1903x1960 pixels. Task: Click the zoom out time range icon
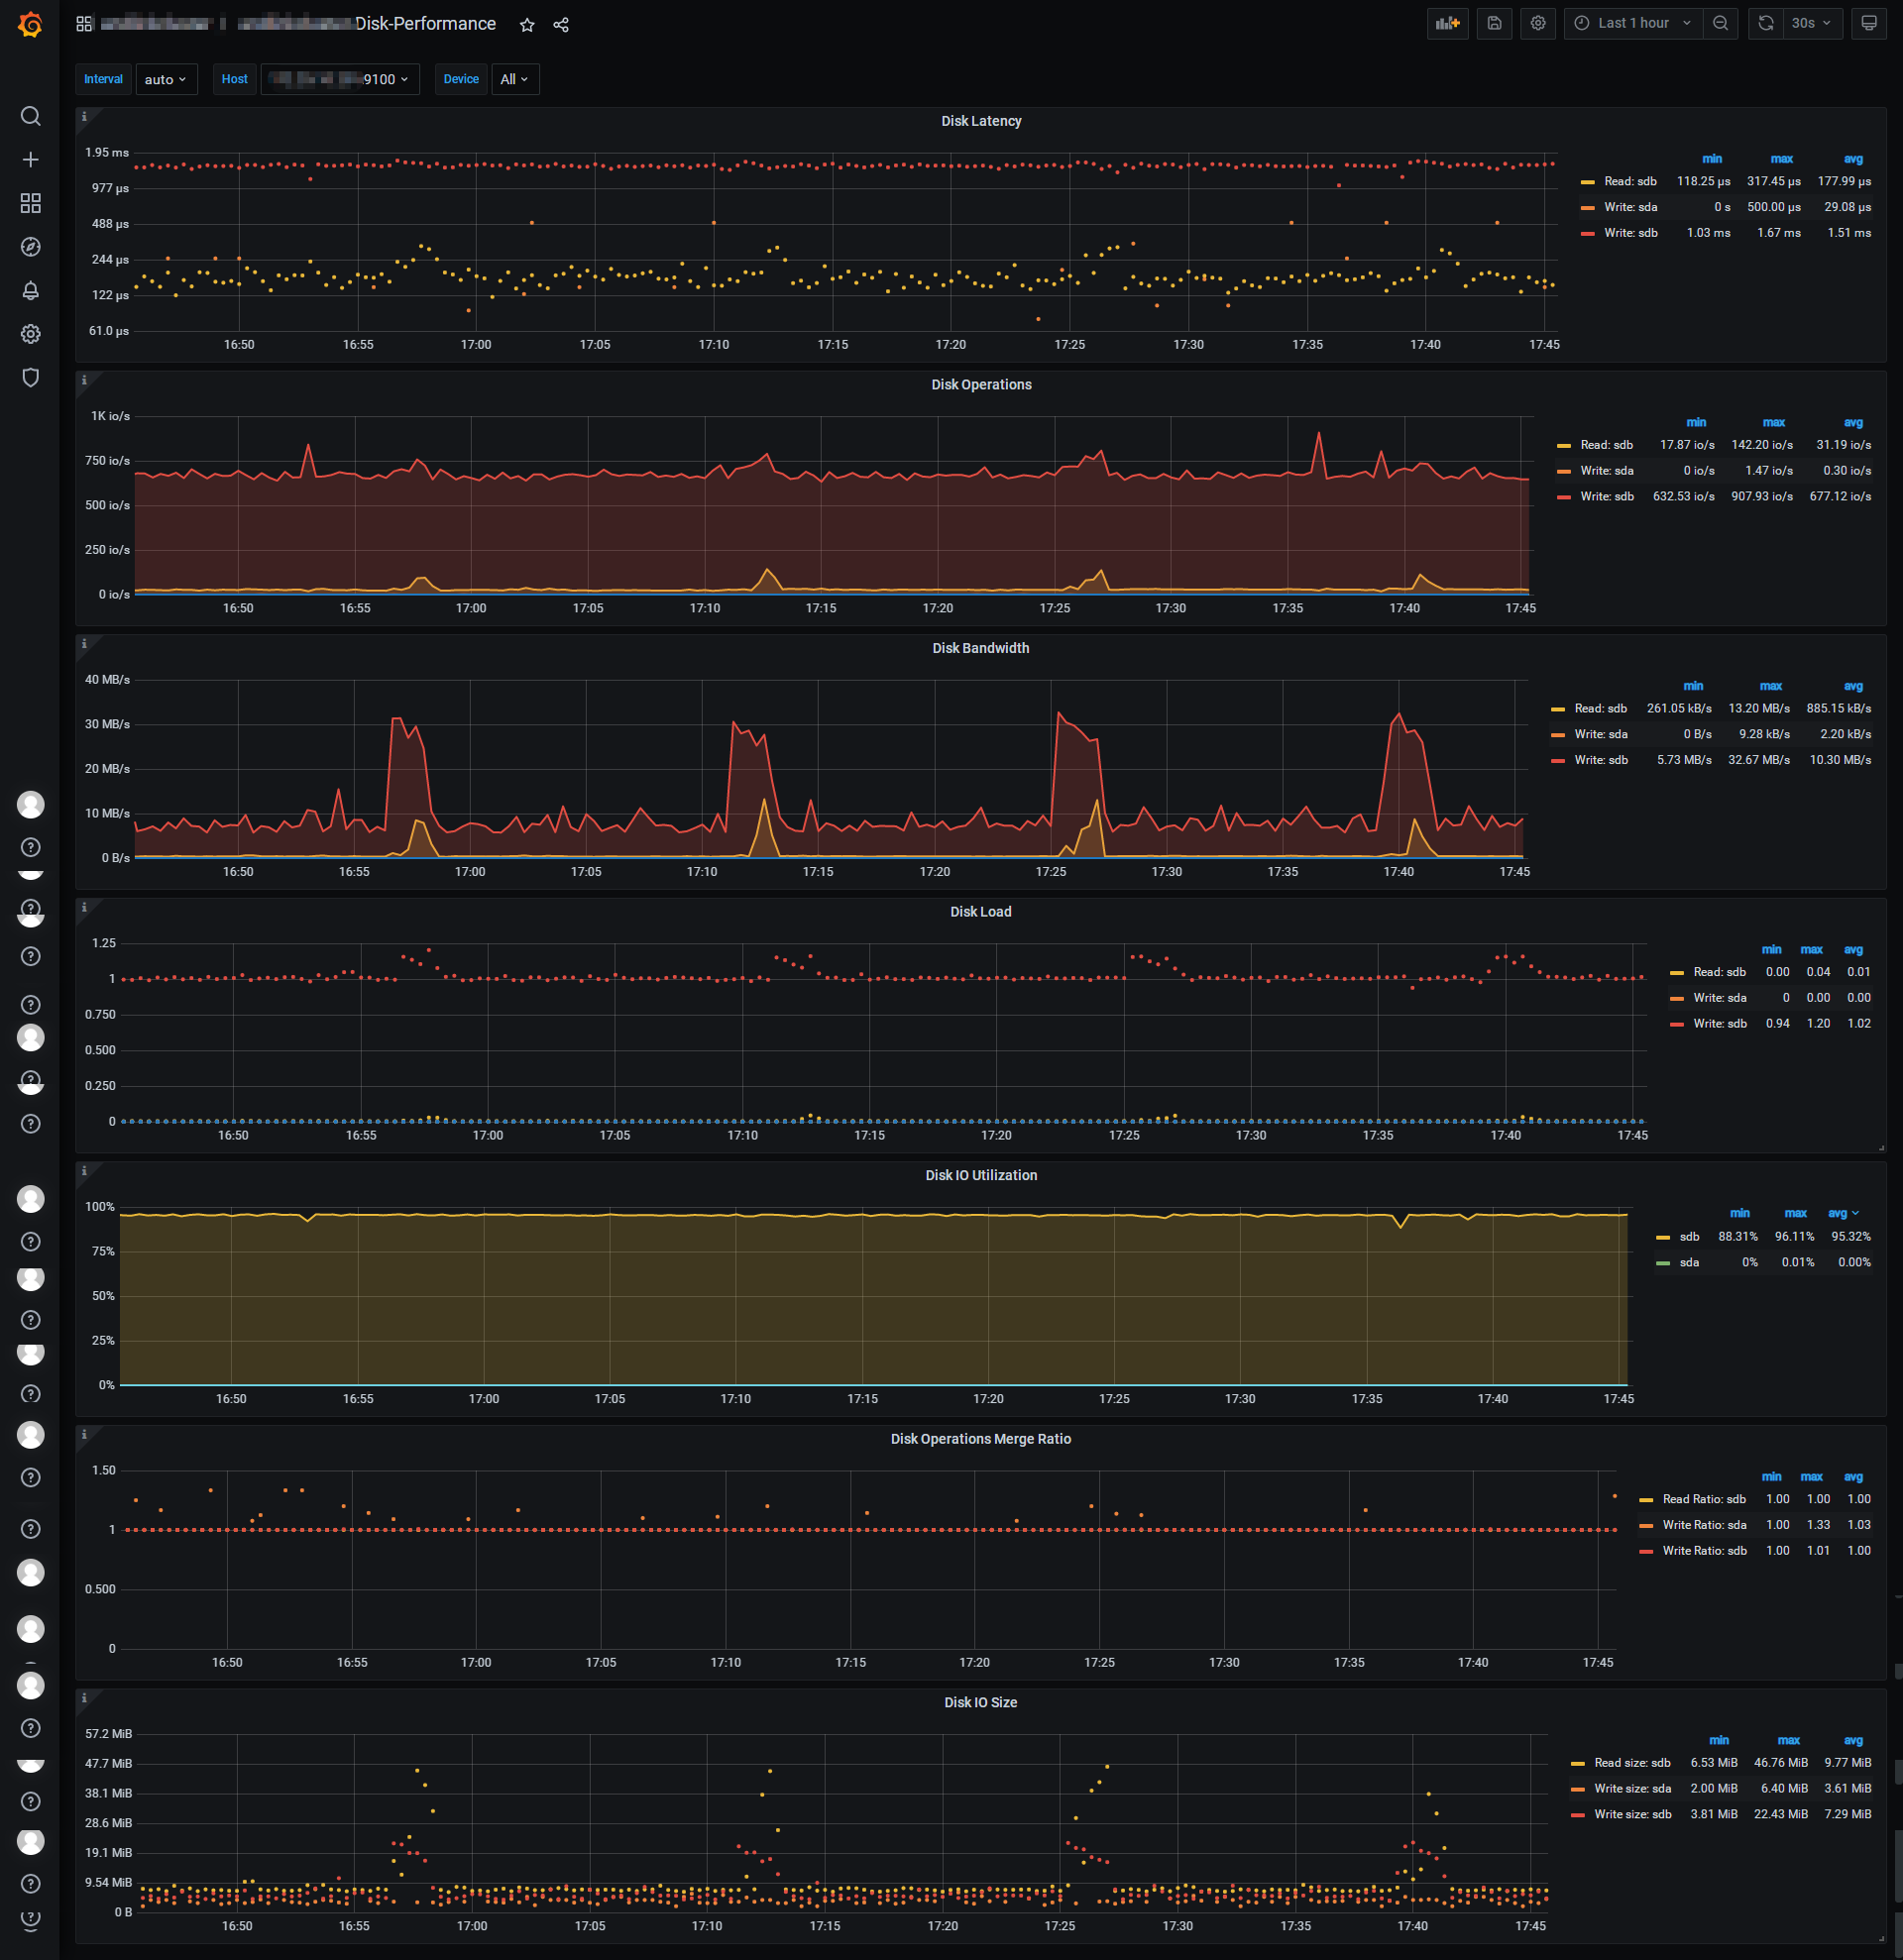pyautogui.click(x=1720, y=23)
